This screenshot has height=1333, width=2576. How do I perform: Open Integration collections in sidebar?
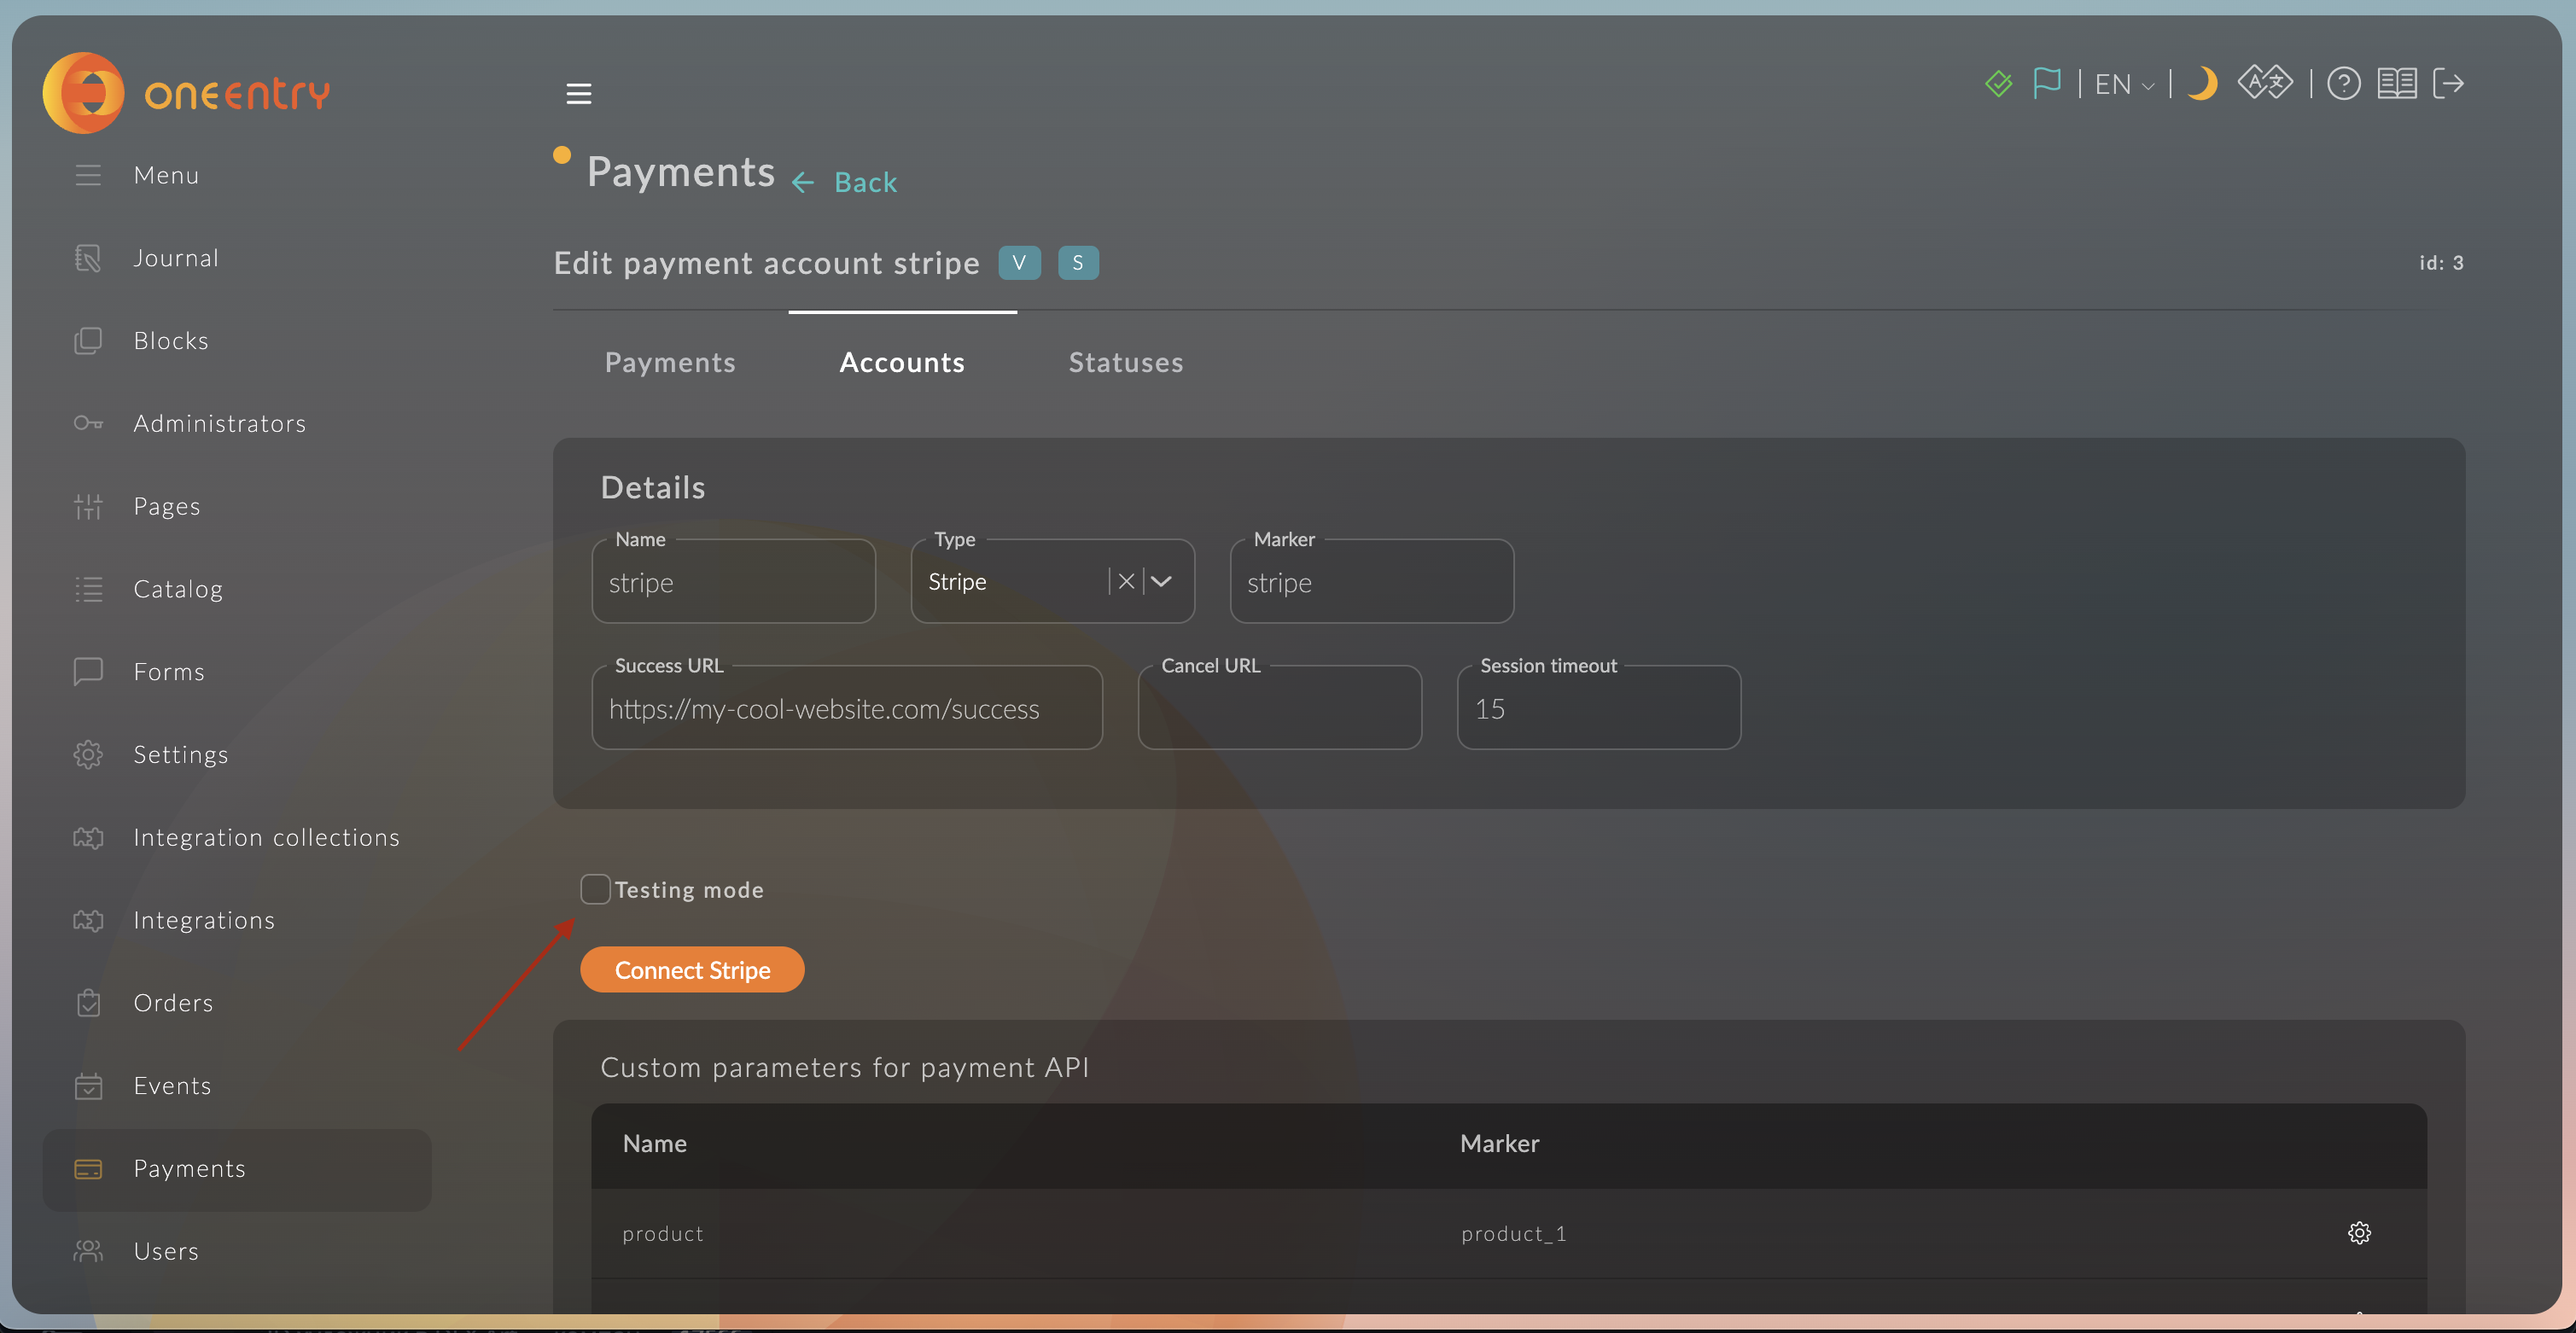[x=266, y=838]
